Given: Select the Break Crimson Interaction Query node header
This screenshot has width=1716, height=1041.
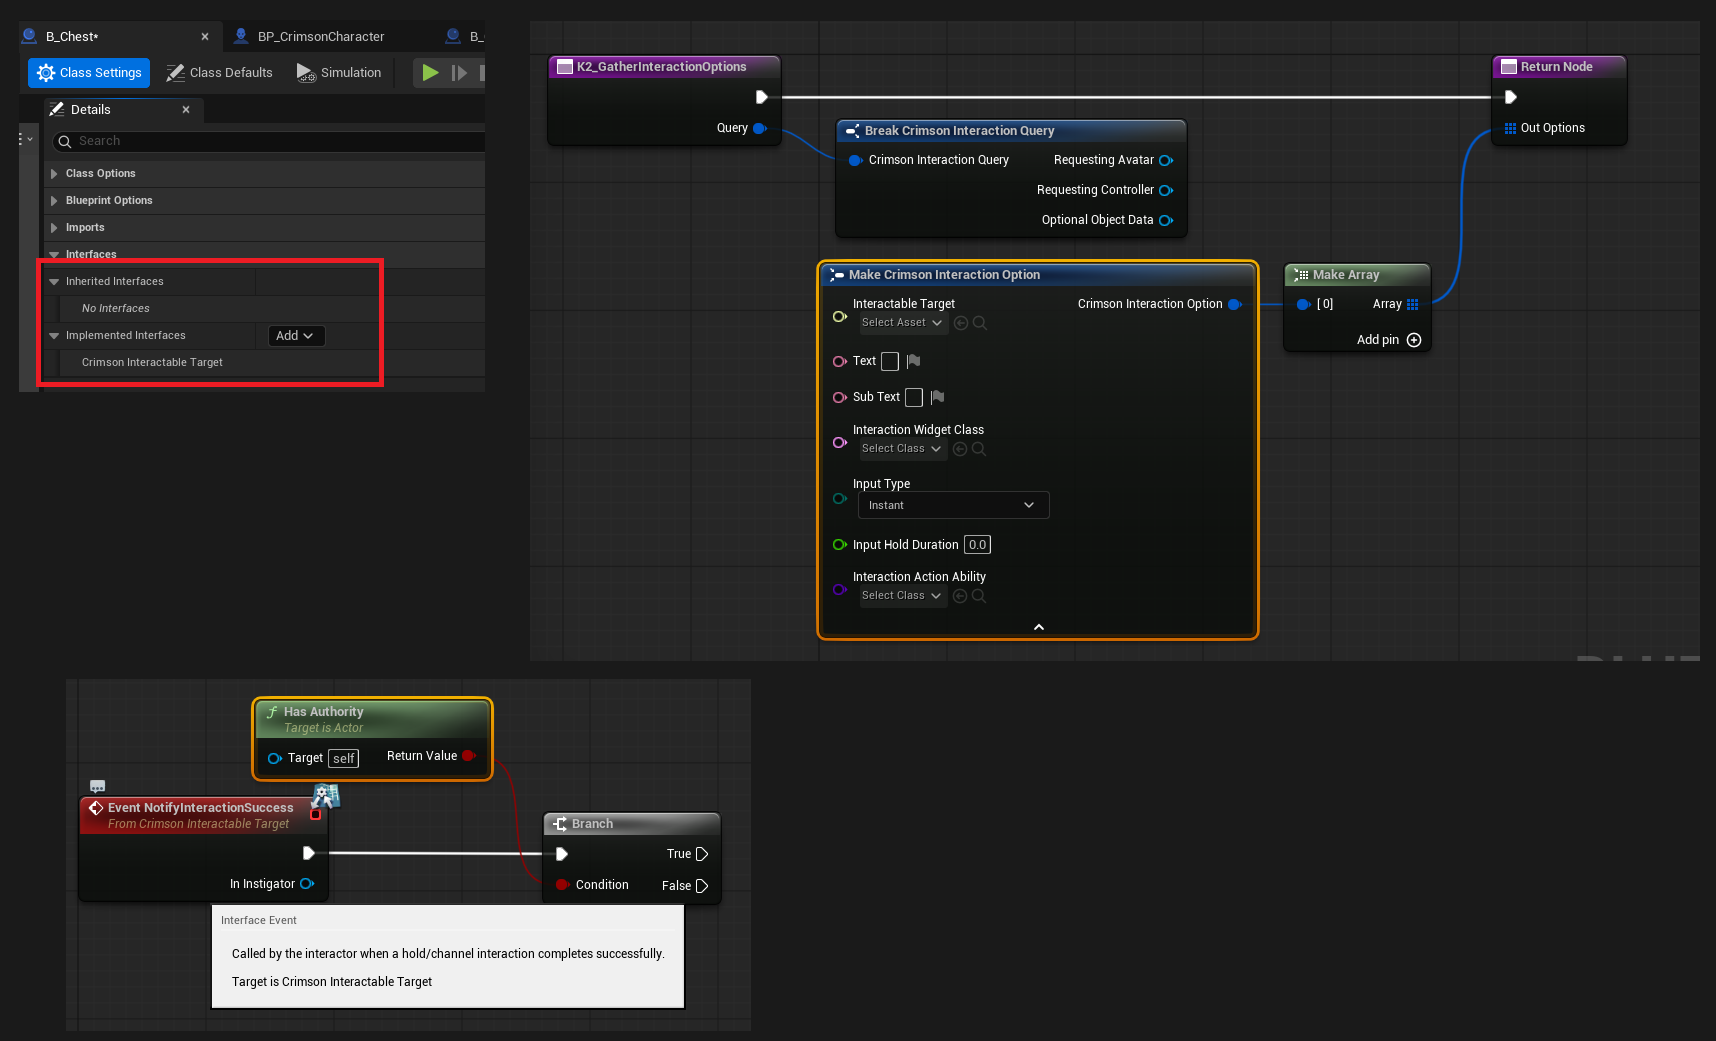Looking at the screenshot, I should tap(1011, 131).
